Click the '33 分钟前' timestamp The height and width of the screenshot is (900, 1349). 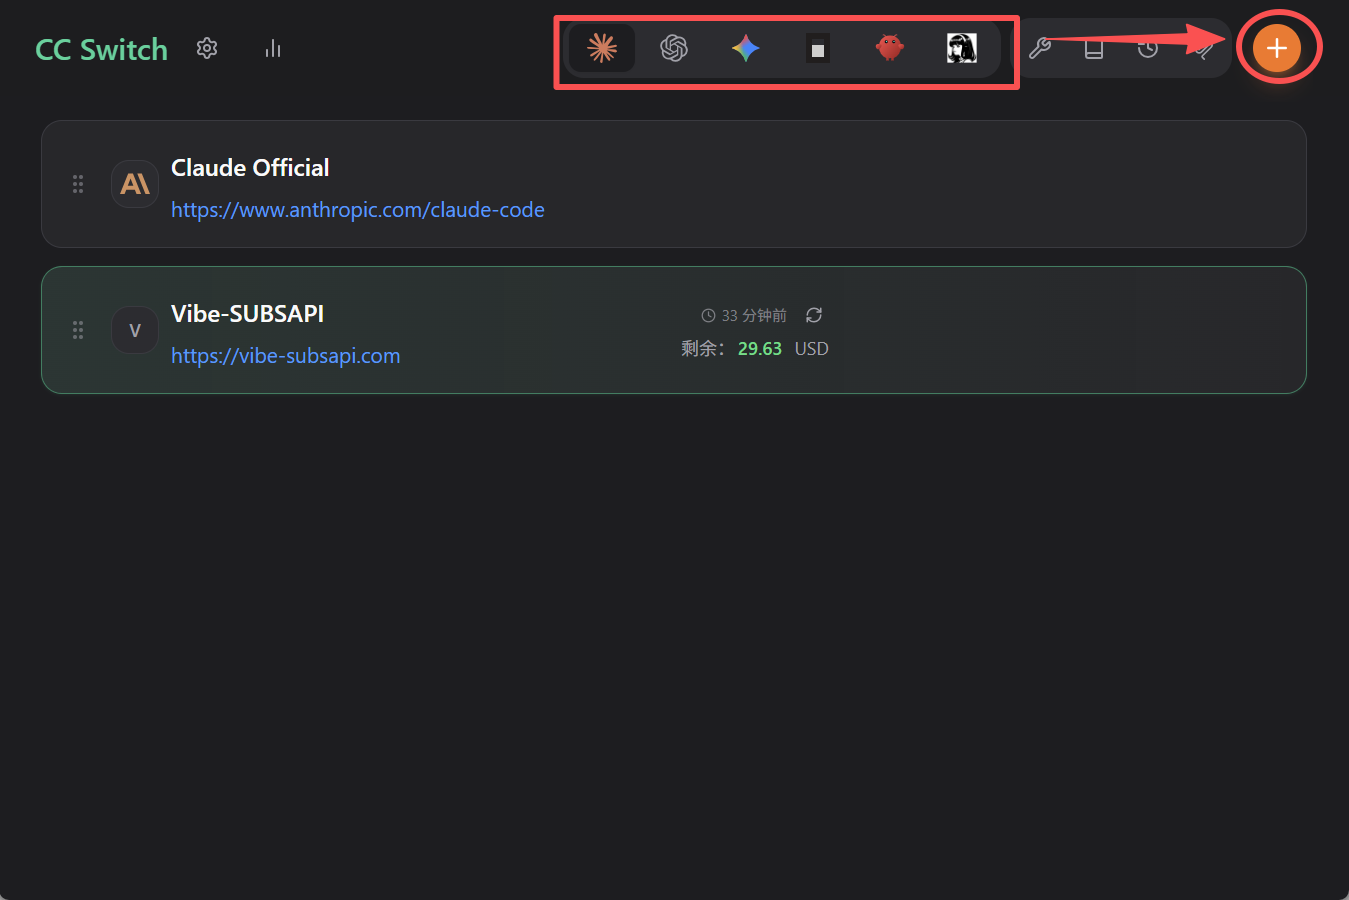[x=754, y=315]
